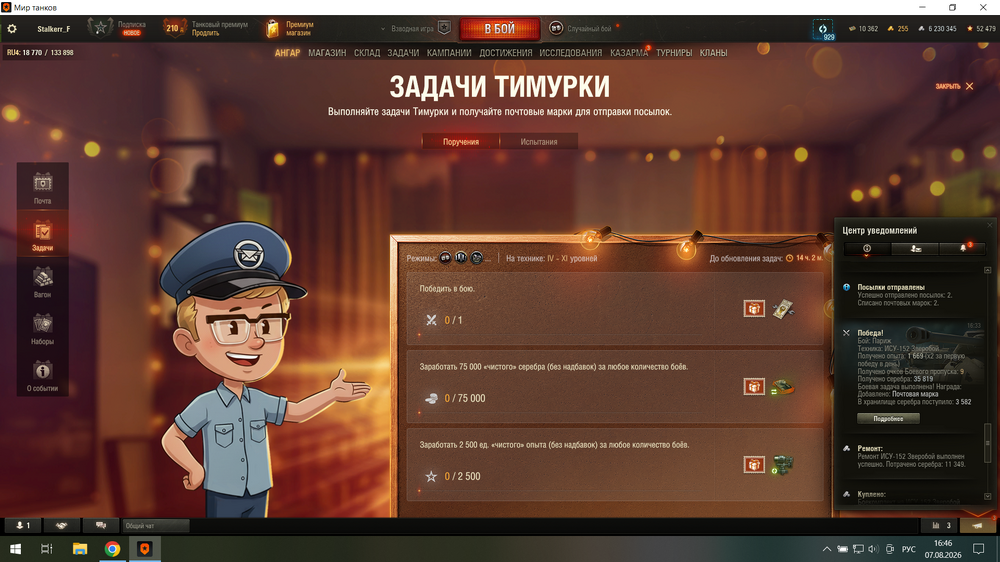The image size is (1000, 562).
Task: Select the Задачи sidebar icon
Action: 43,234
